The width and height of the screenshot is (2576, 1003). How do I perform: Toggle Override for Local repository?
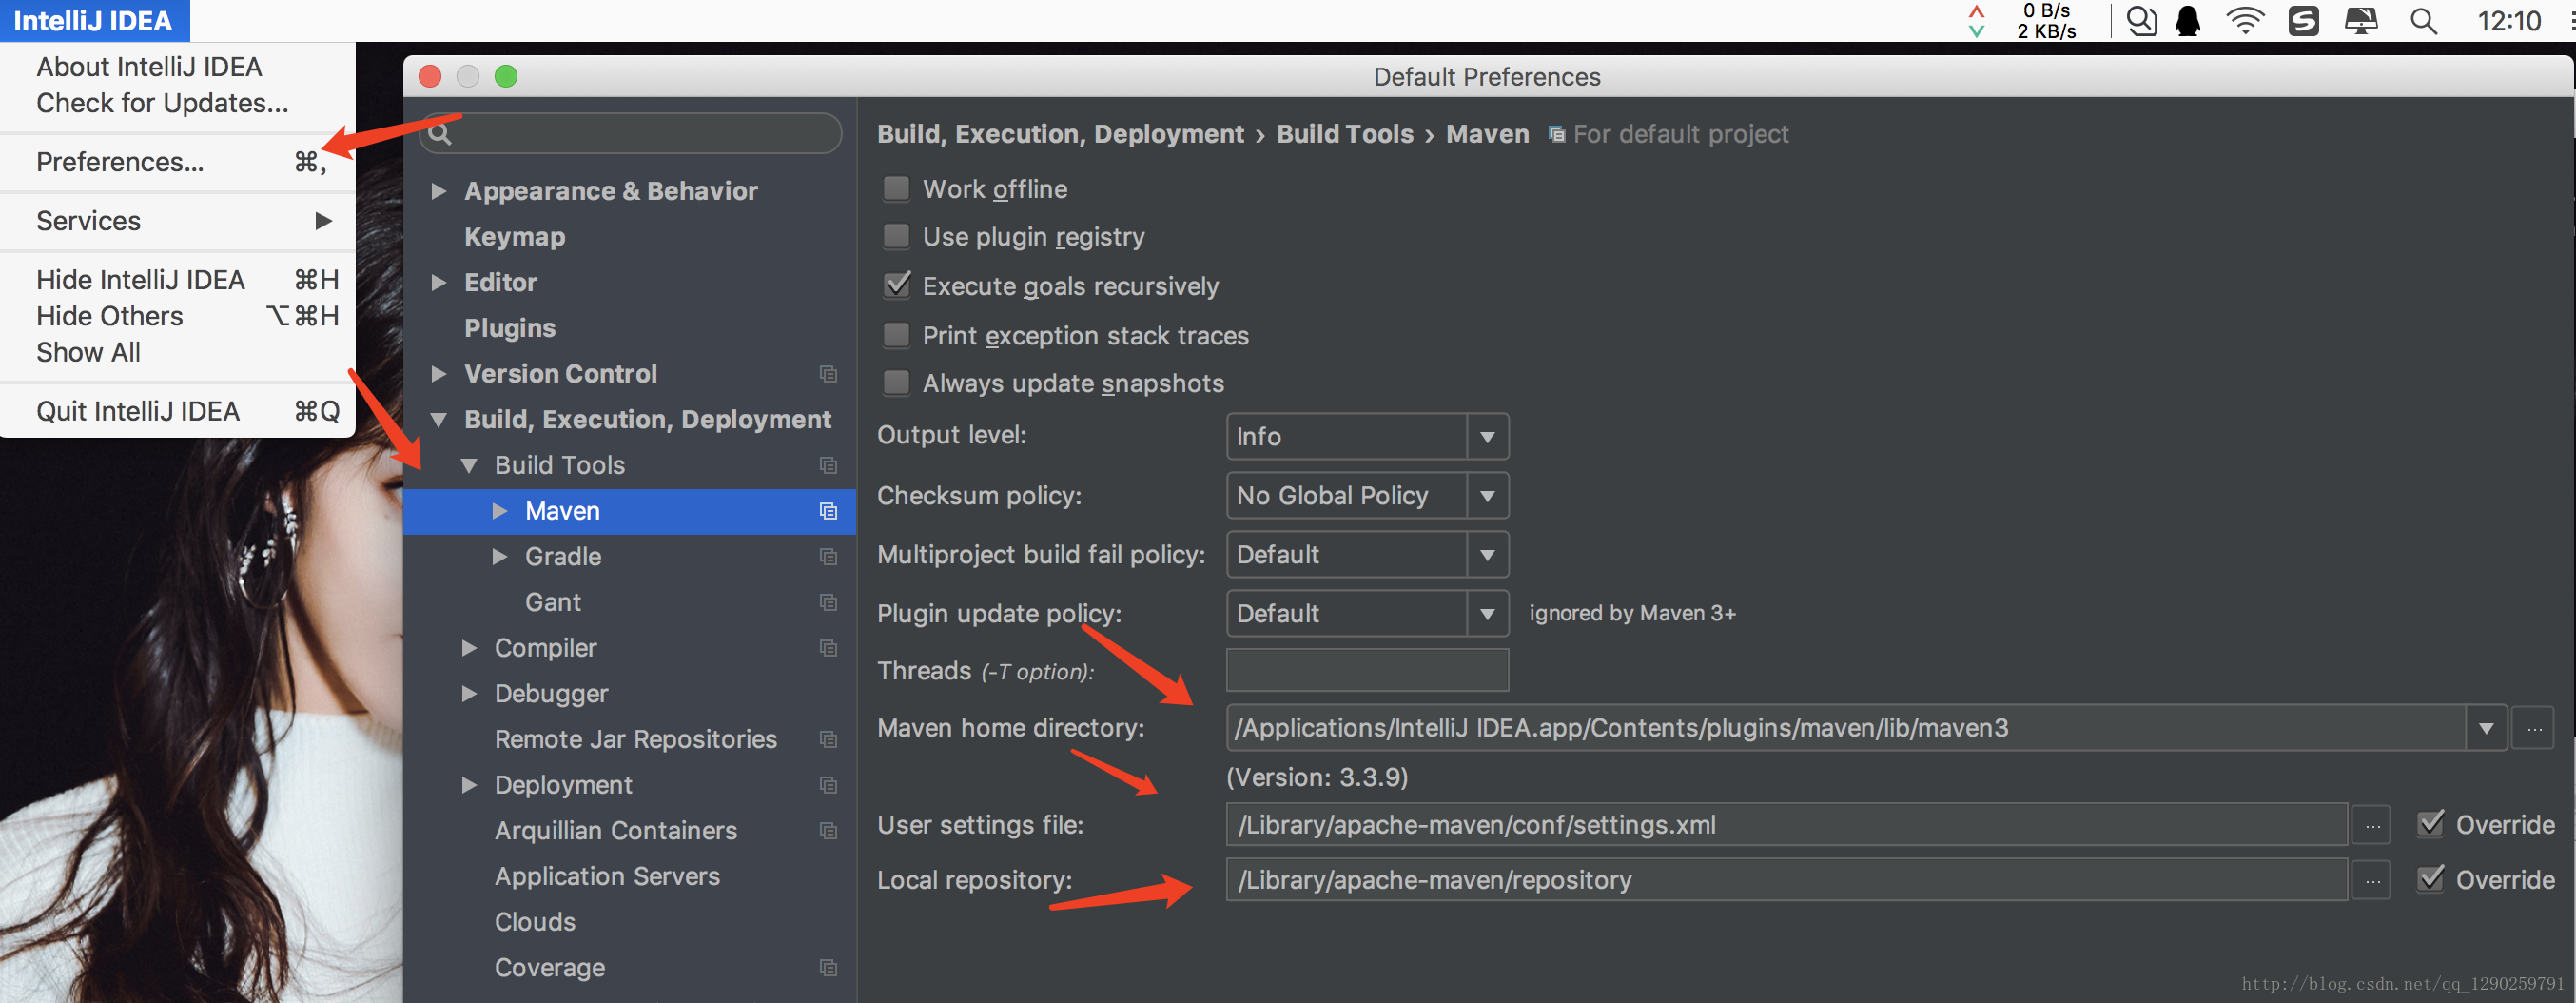tap(2431, 880)
